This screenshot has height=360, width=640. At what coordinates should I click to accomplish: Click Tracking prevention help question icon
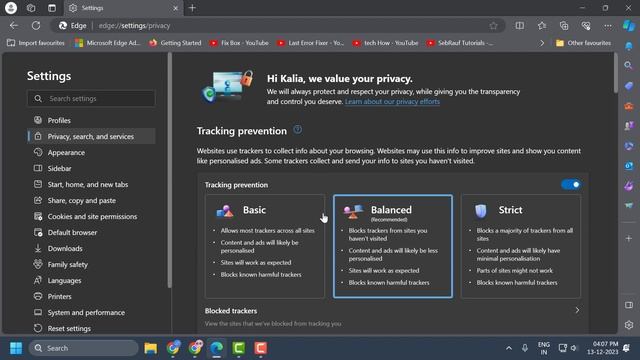tap(298, 130)
